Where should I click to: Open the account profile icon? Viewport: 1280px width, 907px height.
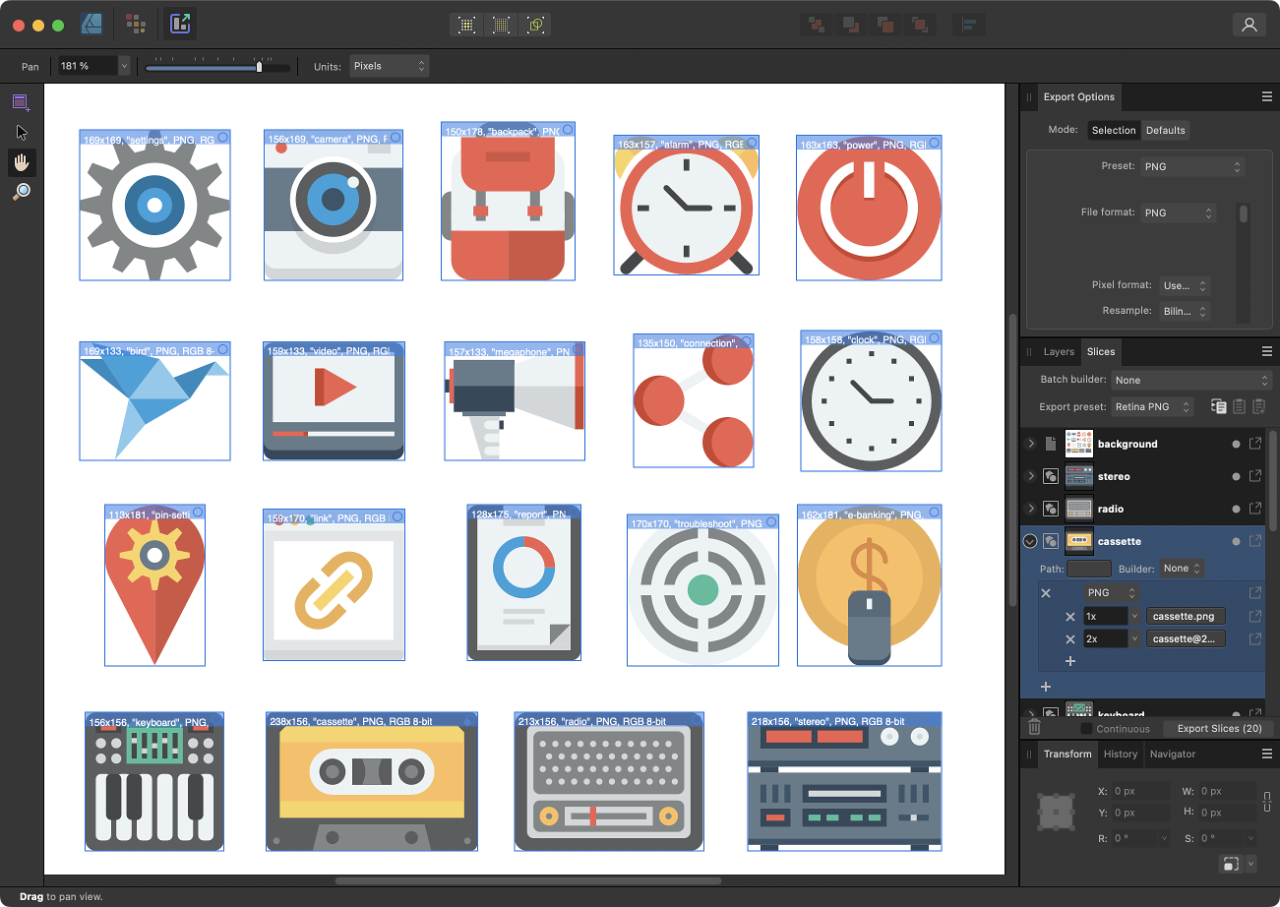(1249, 25)
